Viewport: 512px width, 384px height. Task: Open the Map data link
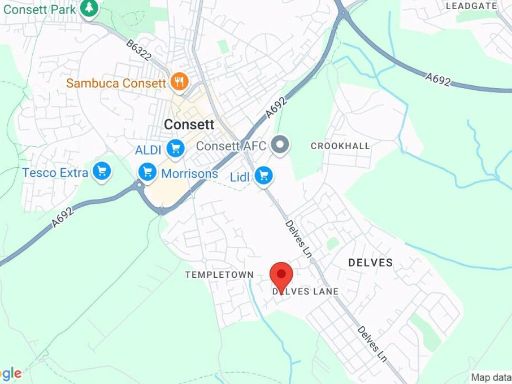[491, 377]
